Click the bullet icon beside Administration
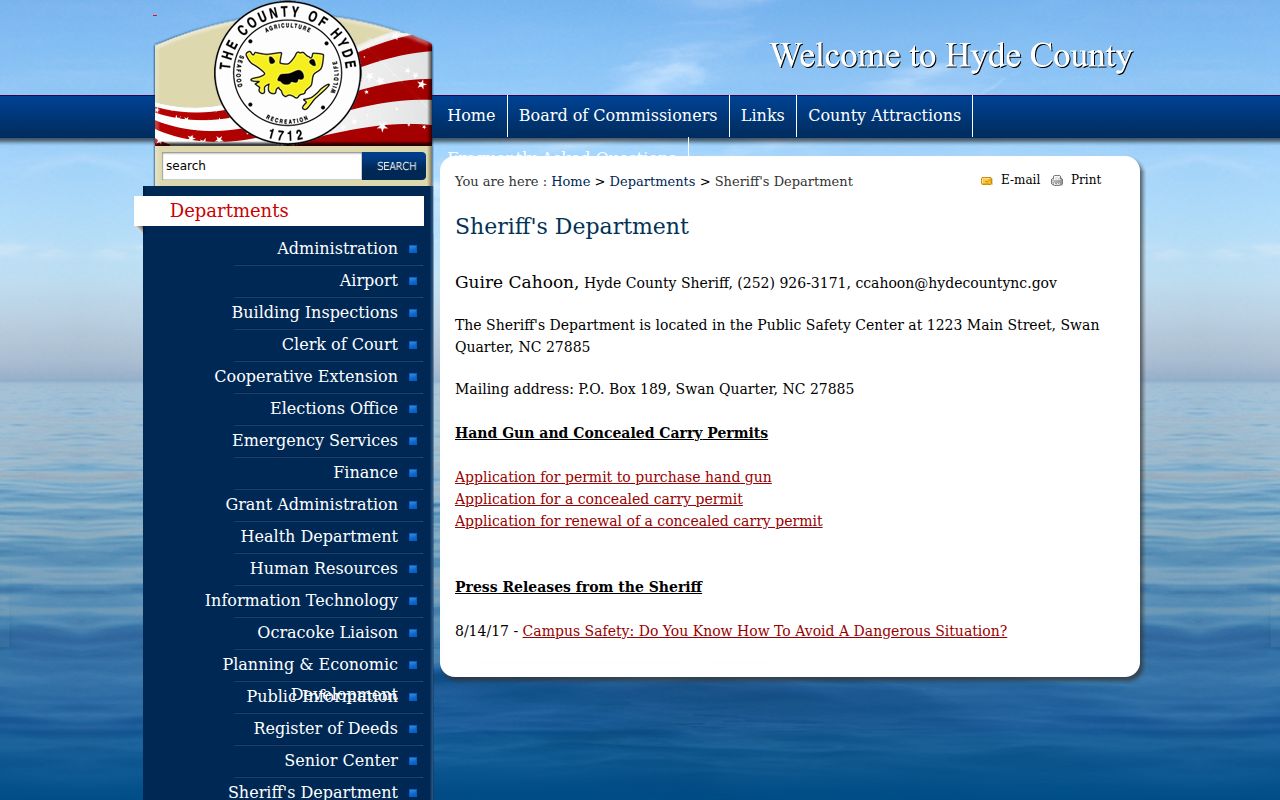This screenshot has width=1280, height=800. [x=413, y=249]
